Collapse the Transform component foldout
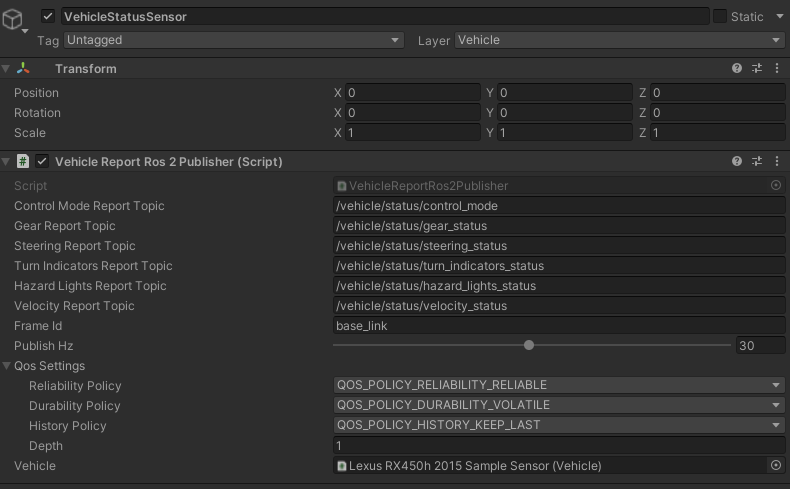The height and width of the screenshot is (489, 790). click(x=6, y=68)
